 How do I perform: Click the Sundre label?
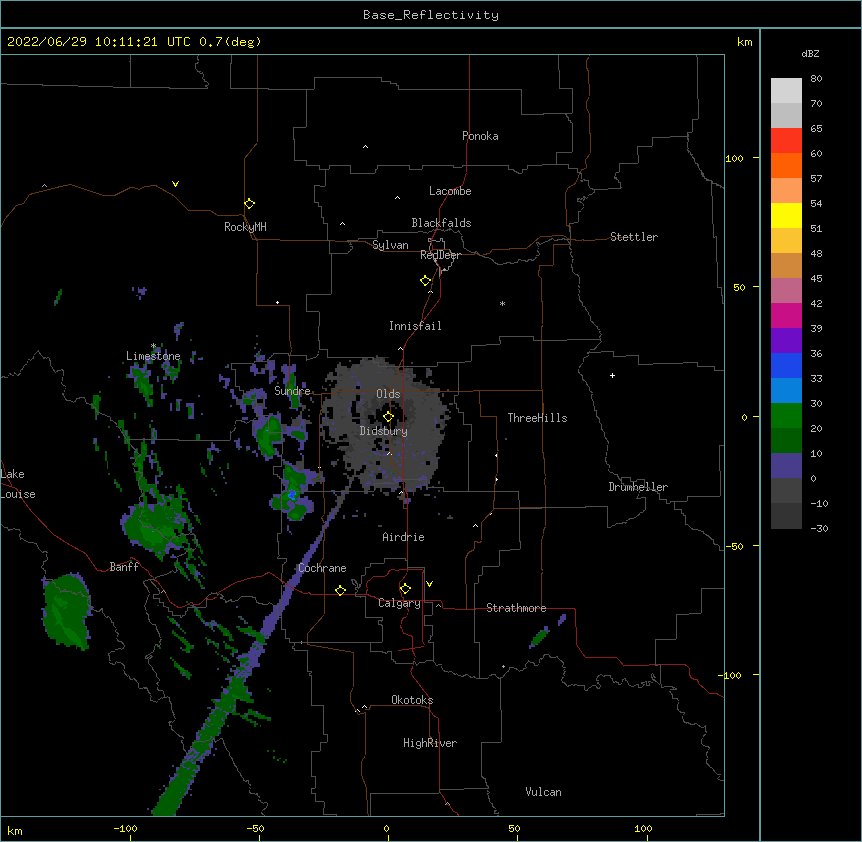[x=292, y=391]
